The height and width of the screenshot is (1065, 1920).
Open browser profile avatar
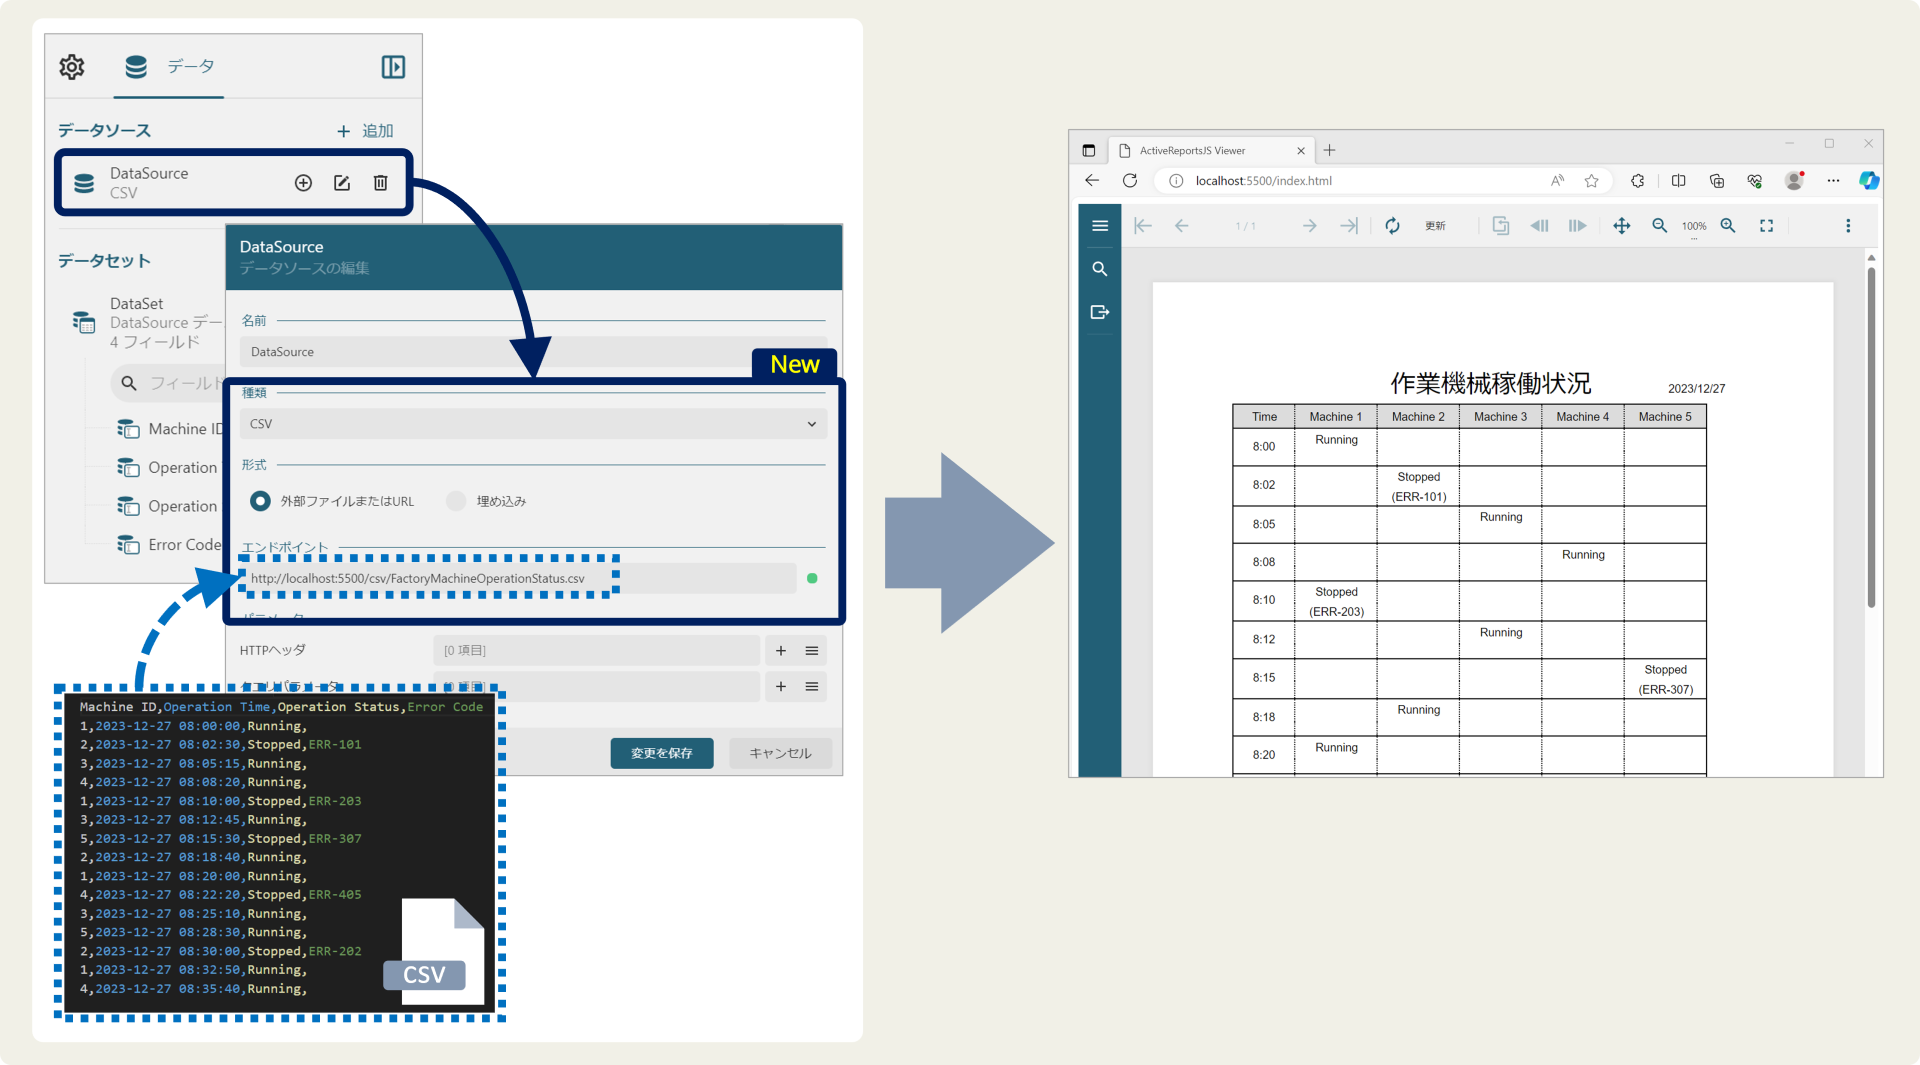(1795, 181)
